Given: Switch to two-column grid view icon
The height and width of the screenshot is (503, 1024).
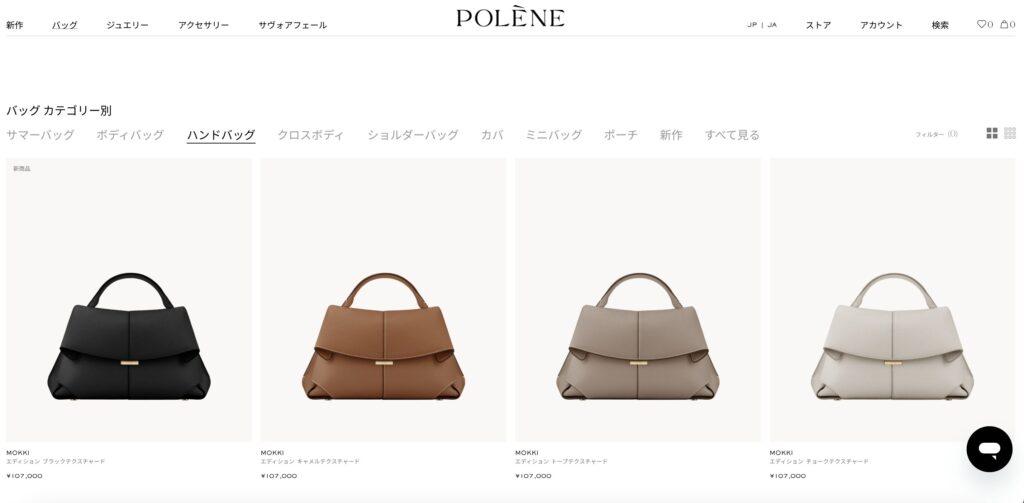Looking at the screenshot, I should (x=991, y=133).
